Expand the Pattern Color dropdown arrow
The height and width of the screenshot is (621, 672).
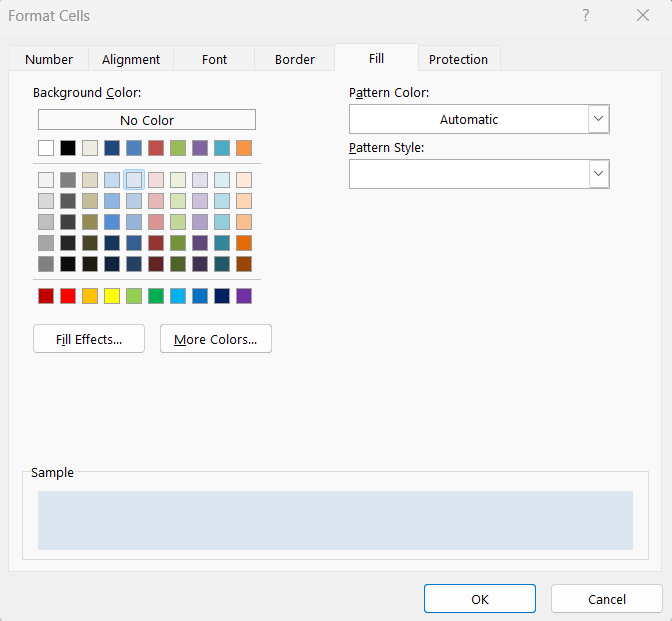coord(599,119)
